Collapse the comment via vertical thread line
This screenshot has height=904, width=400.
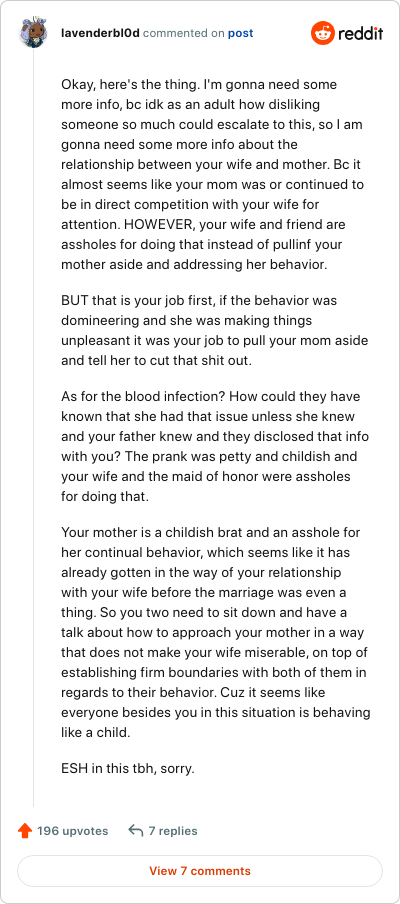pyautogui.click(x=33, y=428)
